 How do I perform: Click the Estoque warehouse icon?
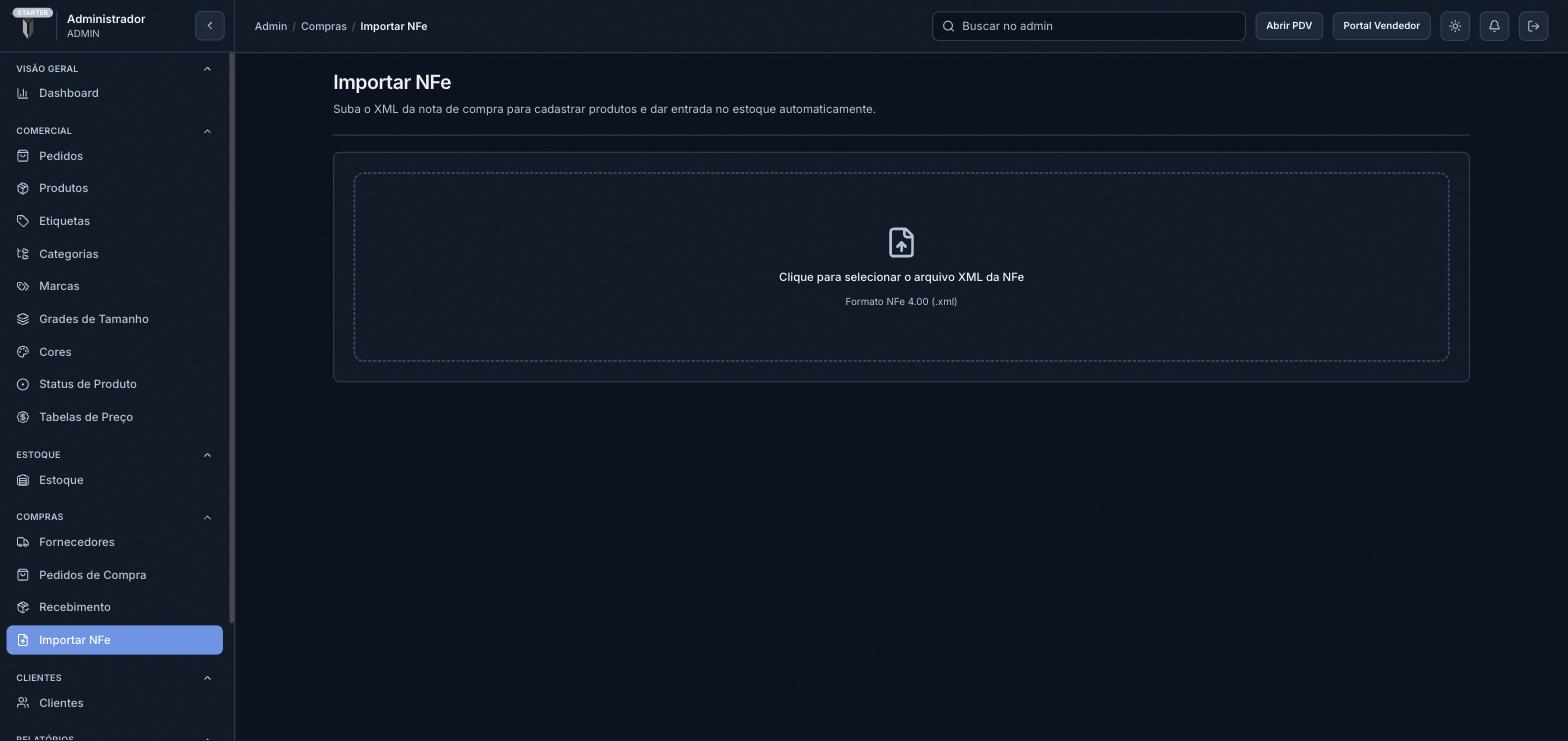coord(22,480)
